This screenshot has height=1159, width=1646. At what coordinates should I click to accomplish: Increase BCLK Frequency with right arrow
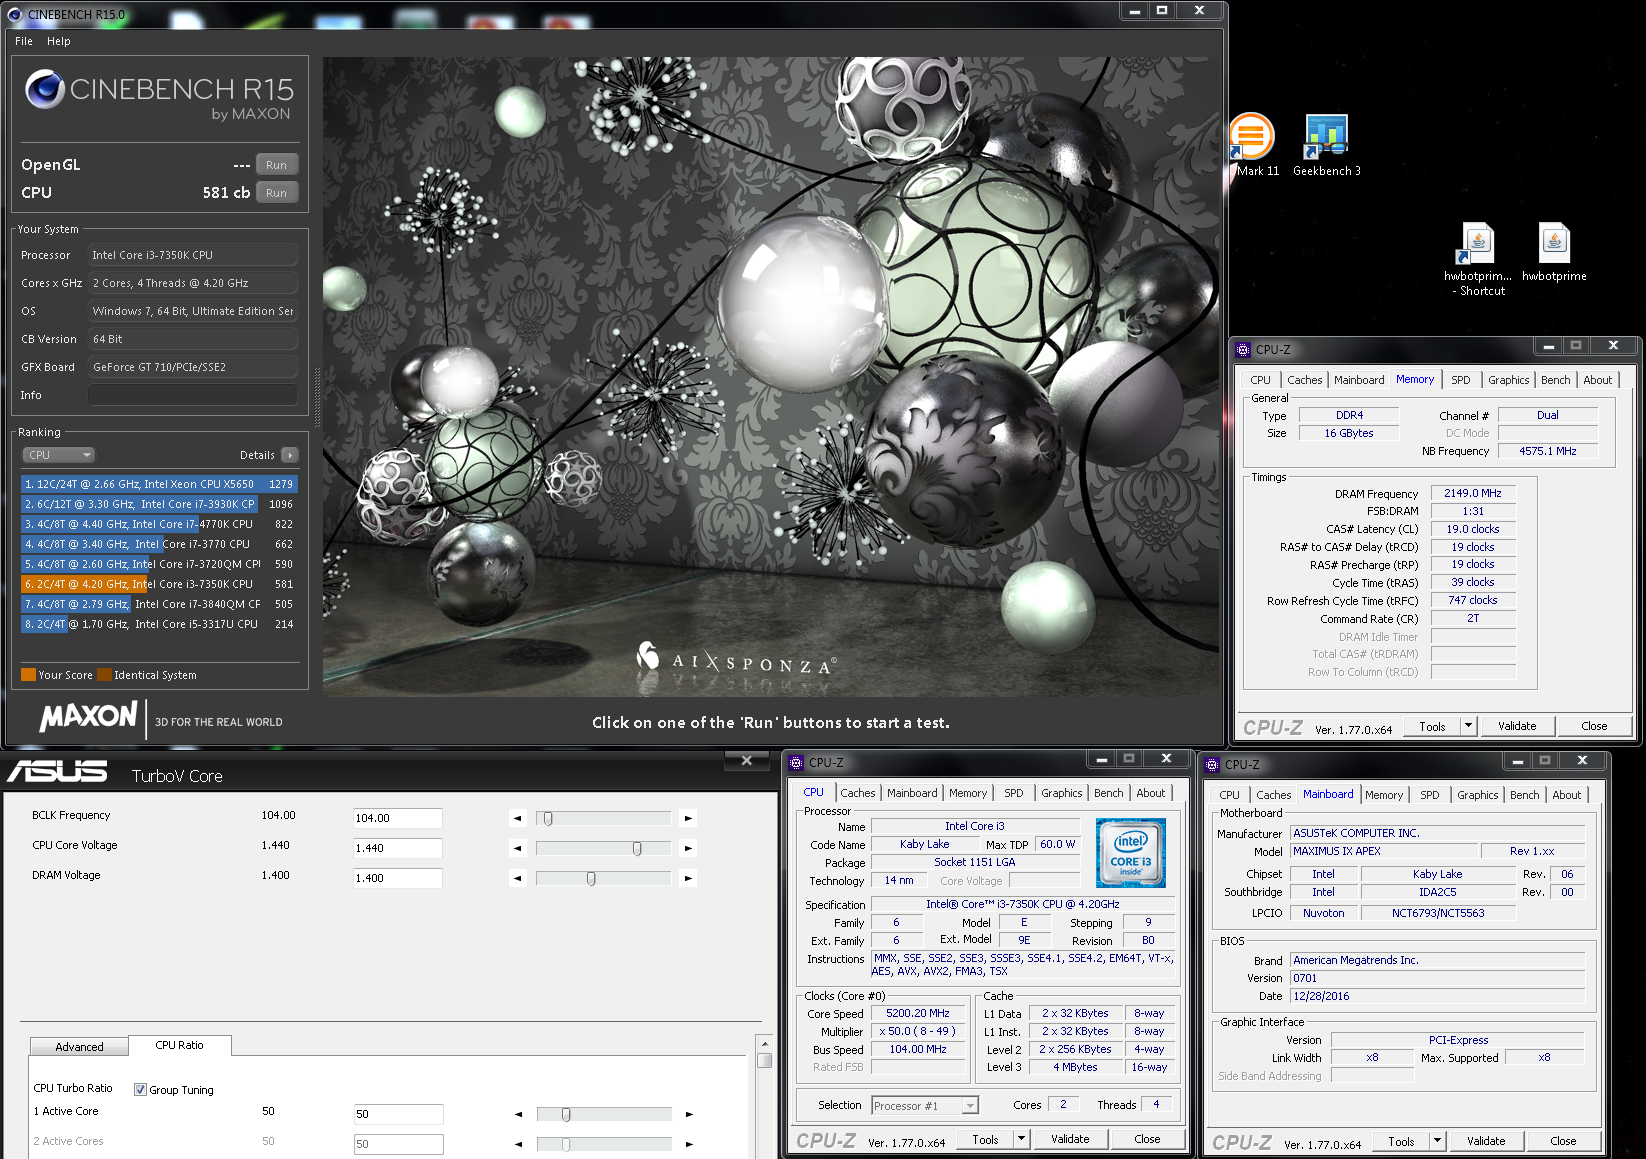coord(688,818)
